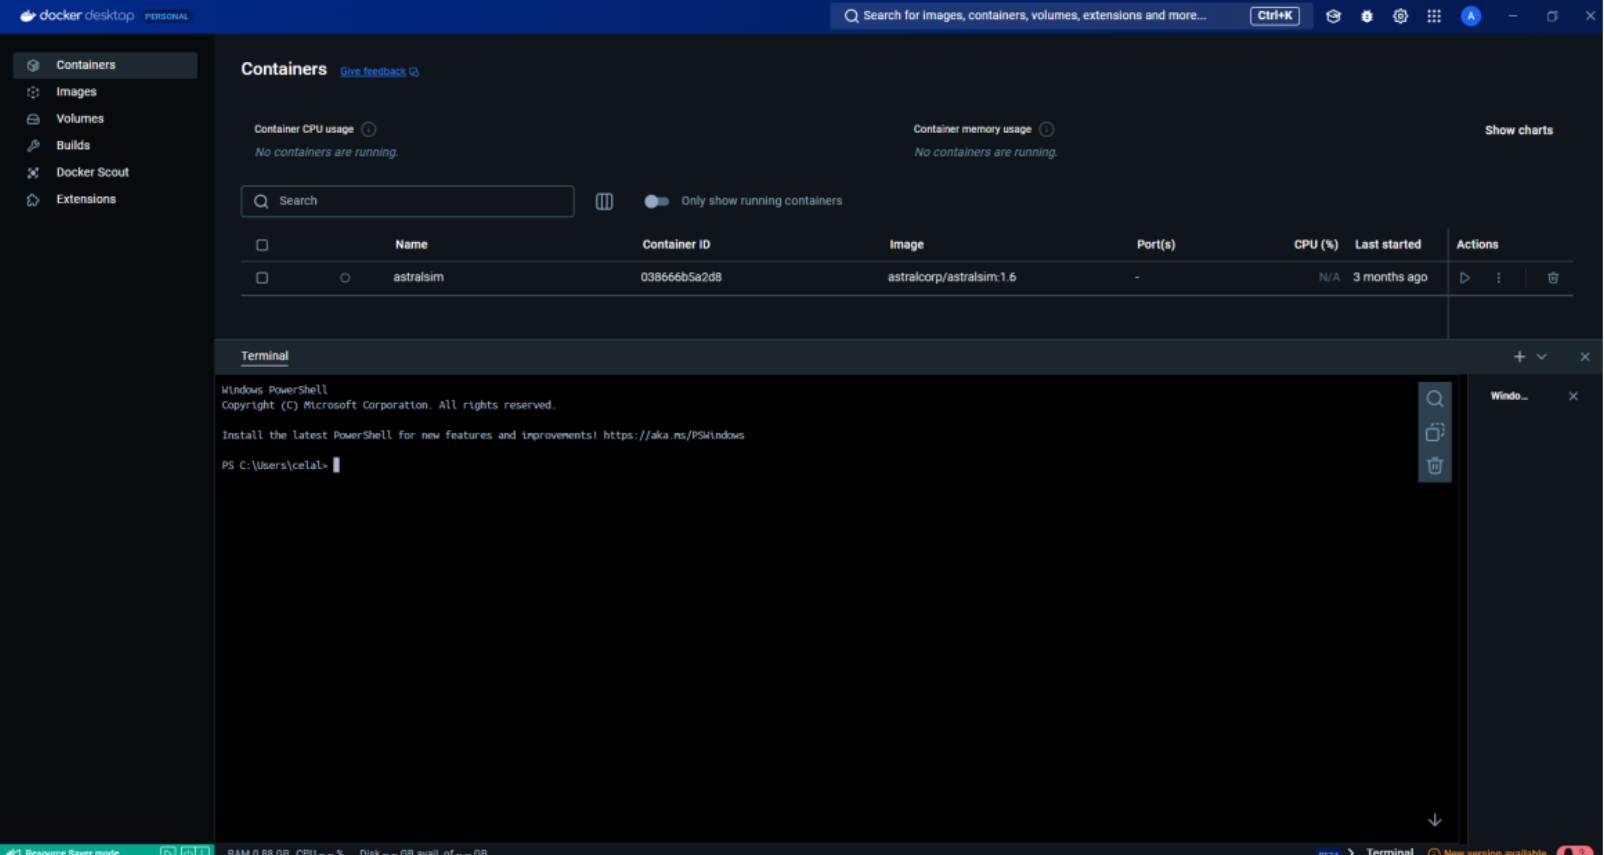This screenshot has width=1604, height=855.
Task: Open astralsim more actions kebab menu
Action: (1498, 278)
